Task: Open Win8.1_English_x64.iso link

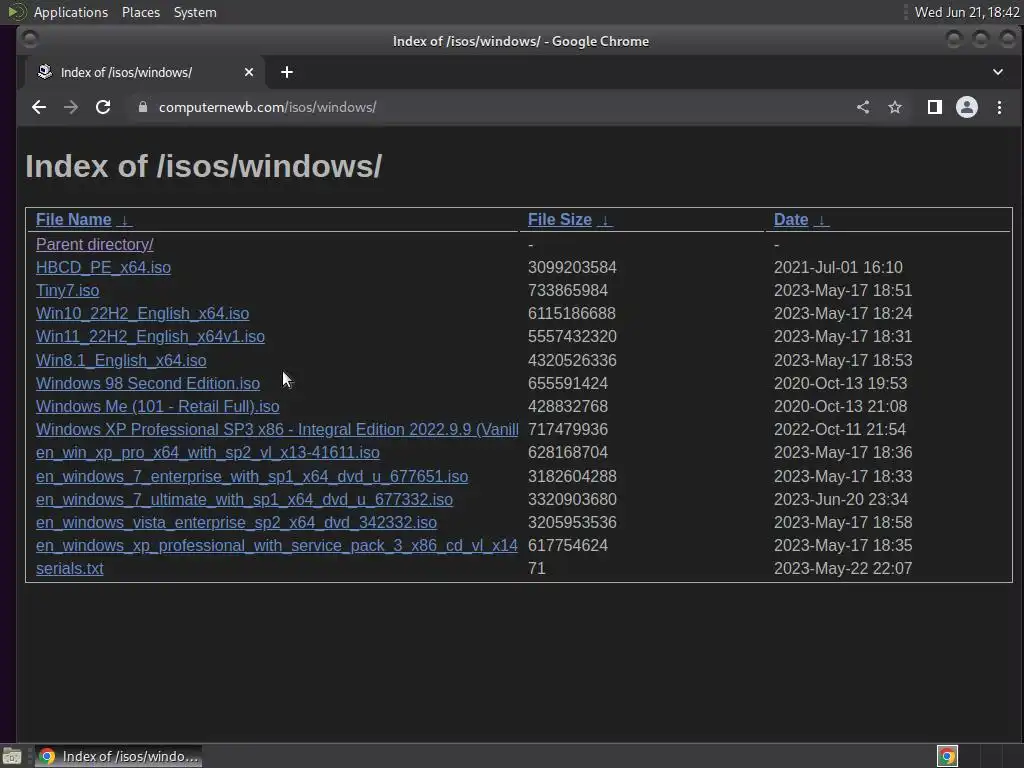Action: tap(121, 360)
